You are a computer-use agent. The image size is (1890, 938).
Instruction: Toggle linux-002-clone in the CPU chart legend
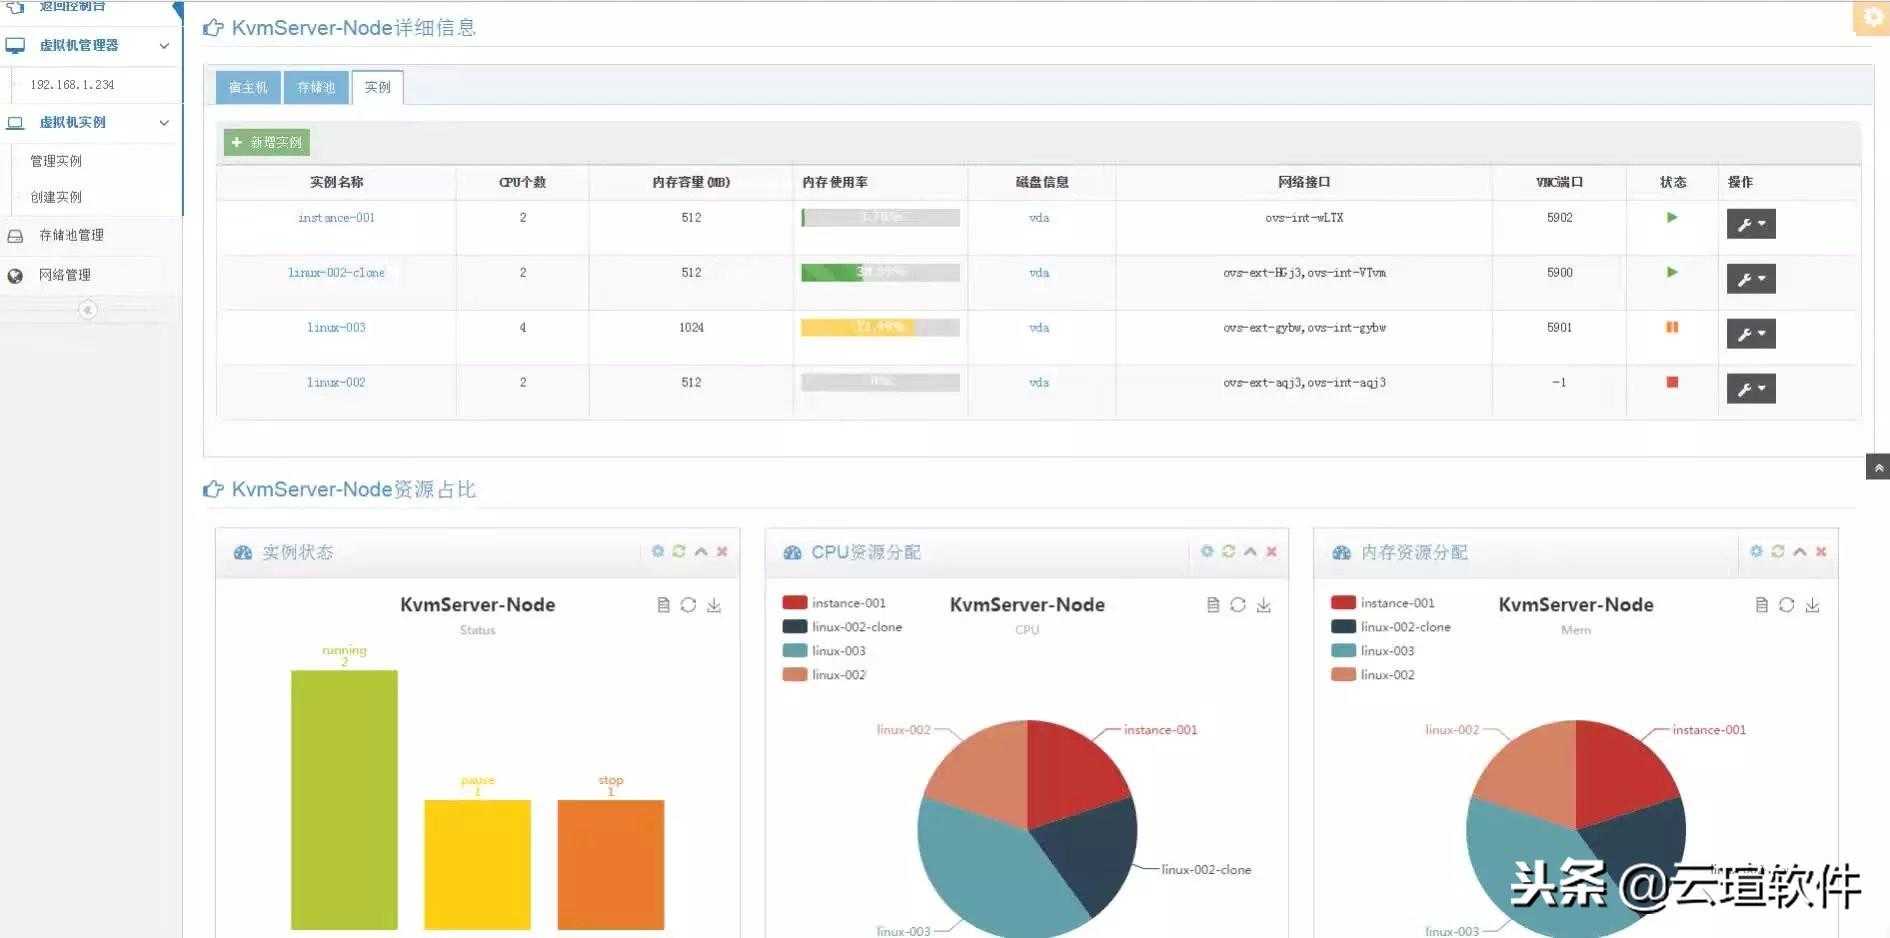[x=842, y=627]
